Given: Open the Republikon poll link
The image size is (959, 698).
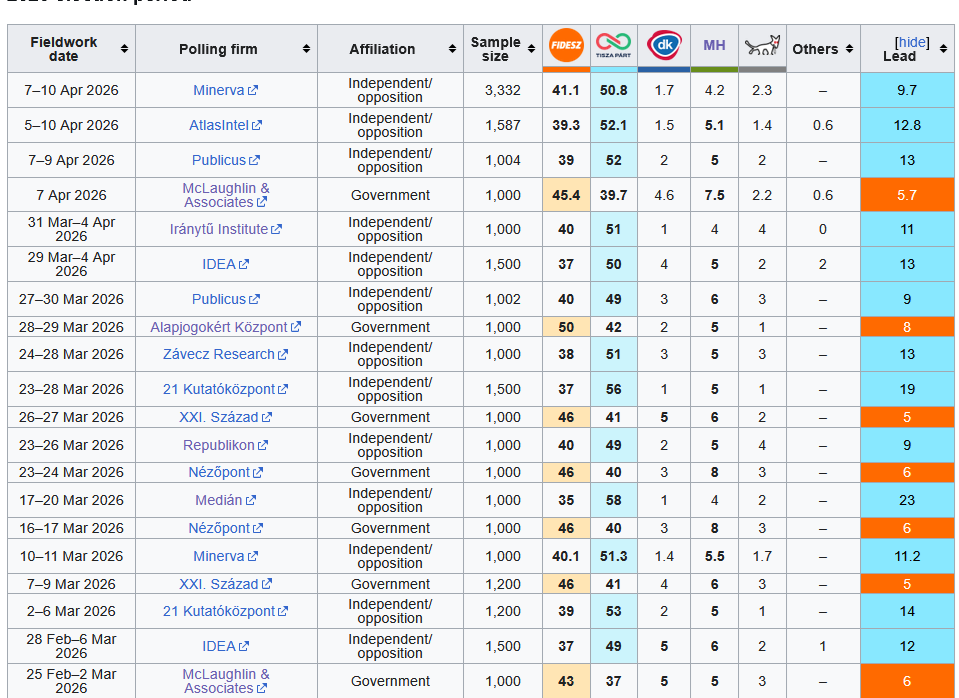Looking at the screenshot, I should coord(225,445).
